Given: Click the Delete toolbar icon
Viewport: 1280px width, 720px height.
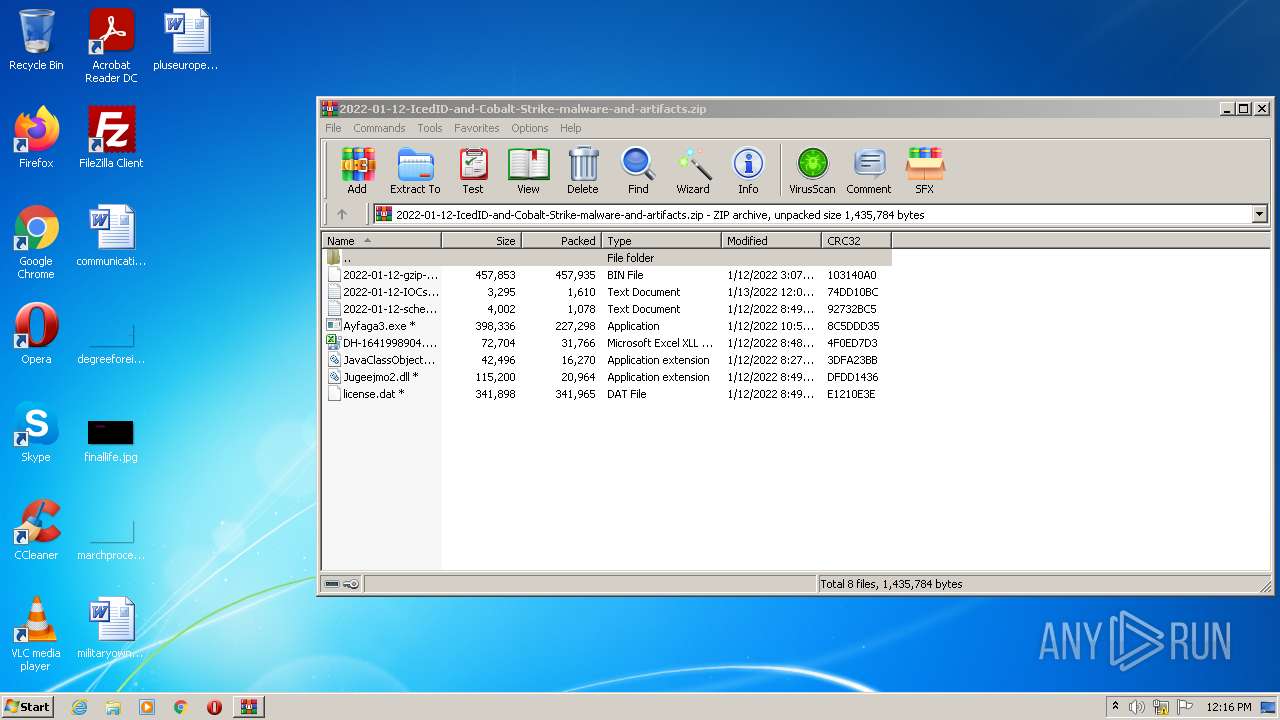Looking at the screenshot, I should tap(583, 171).
